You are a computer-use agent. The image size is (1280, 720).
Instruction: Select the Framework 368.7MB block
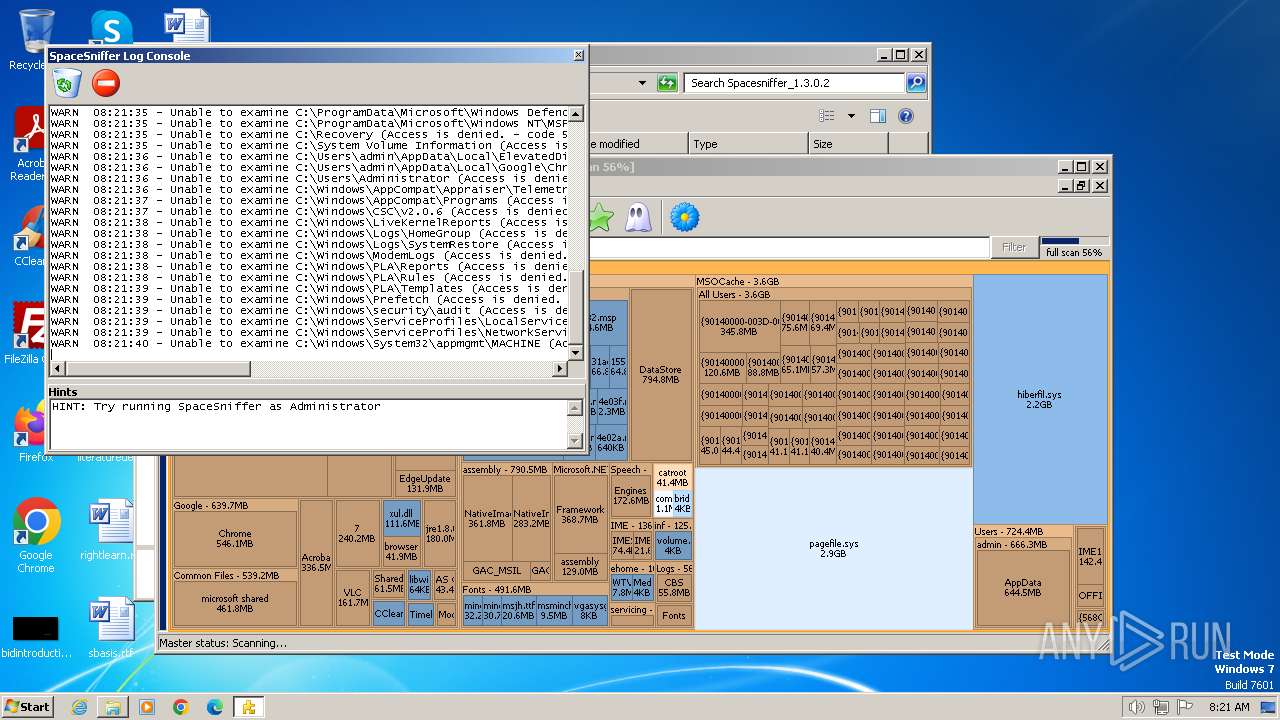coord(580,514)
